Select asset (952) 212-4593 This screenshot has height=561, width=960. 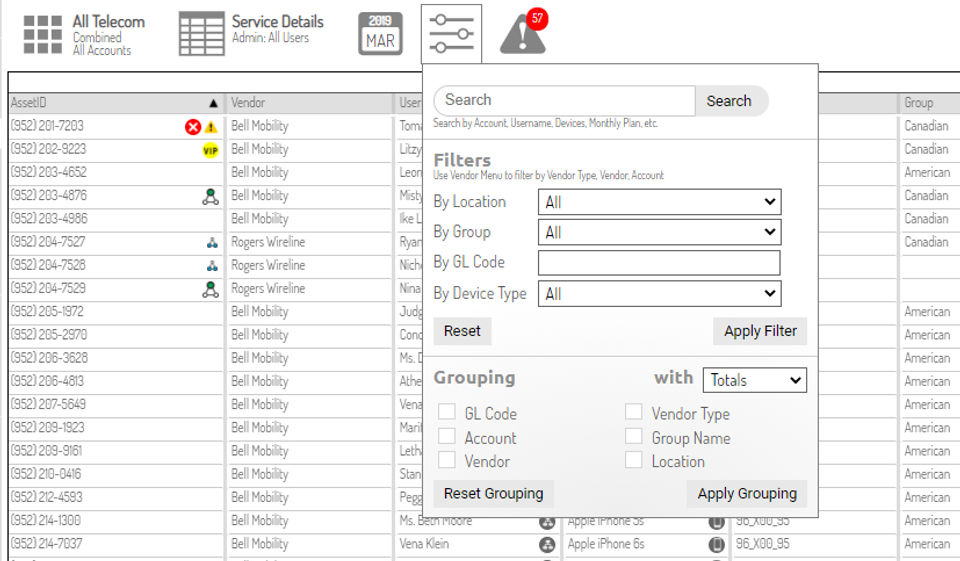coord(47,497)
